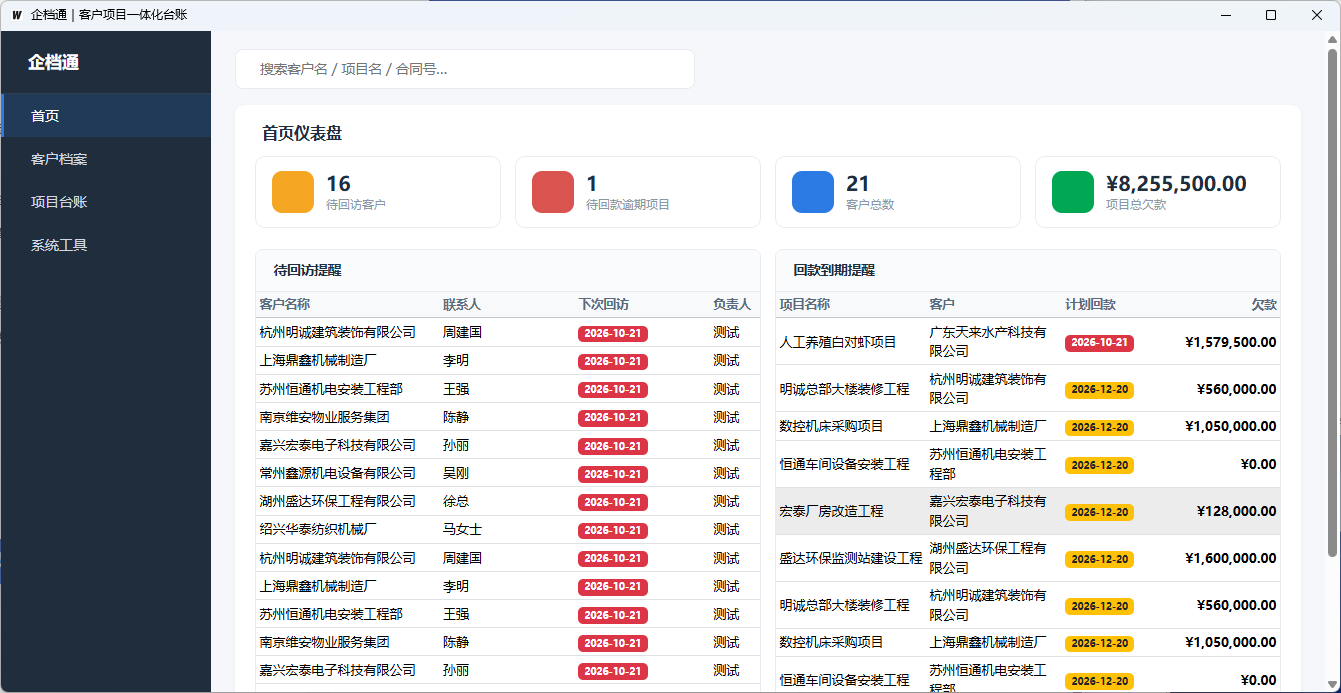Select 湖州盛达环保工程有限公司 in the 待回访提醒 table

[337, 501]
